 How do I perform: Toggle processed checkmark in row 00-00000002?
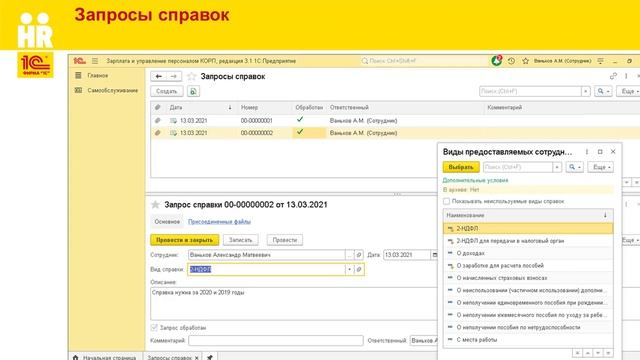pyautogui.click(x=300, y=132)
